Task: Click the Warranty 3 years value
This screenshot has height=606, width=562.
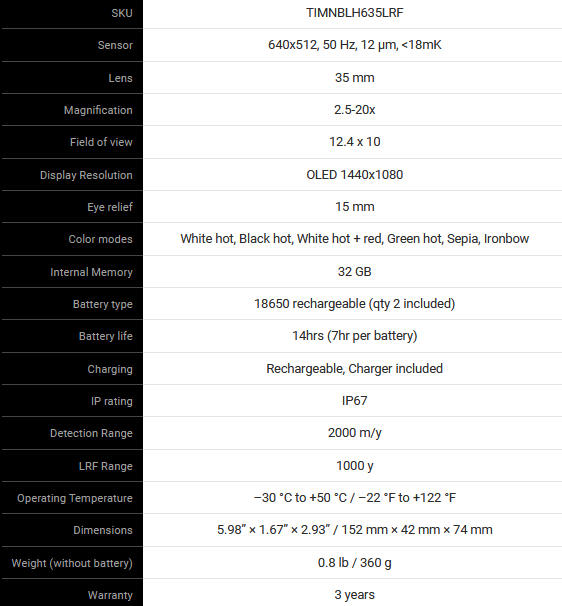Action: 354,594
